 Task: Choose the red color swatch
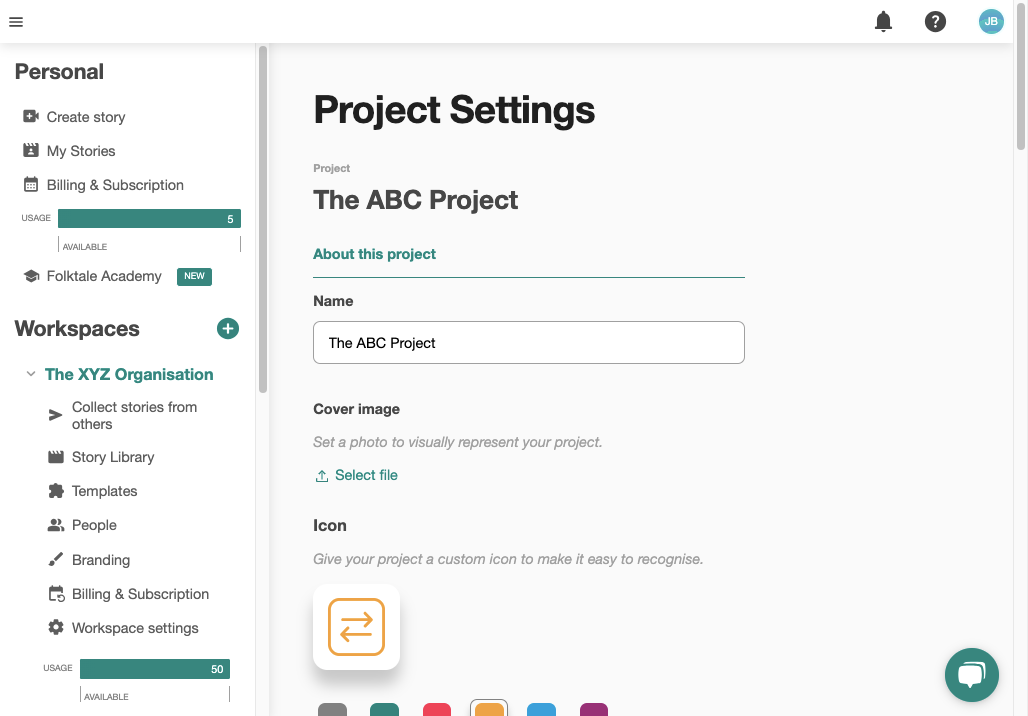coord(437,709)
